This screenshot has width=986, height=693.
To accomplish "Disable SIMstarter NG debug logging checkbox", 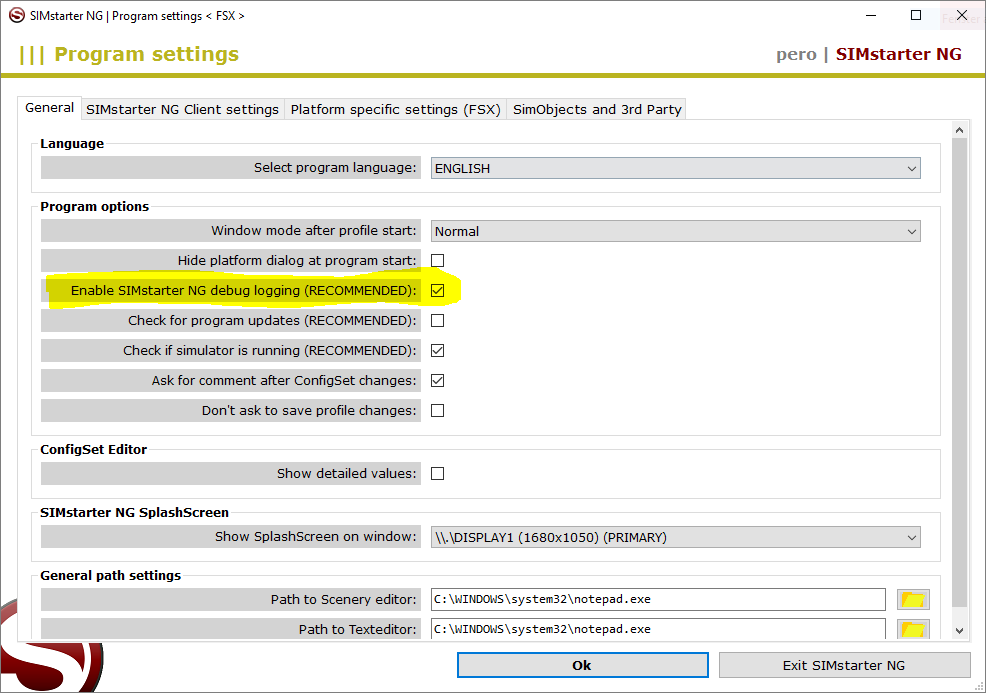I will (438, 291).
